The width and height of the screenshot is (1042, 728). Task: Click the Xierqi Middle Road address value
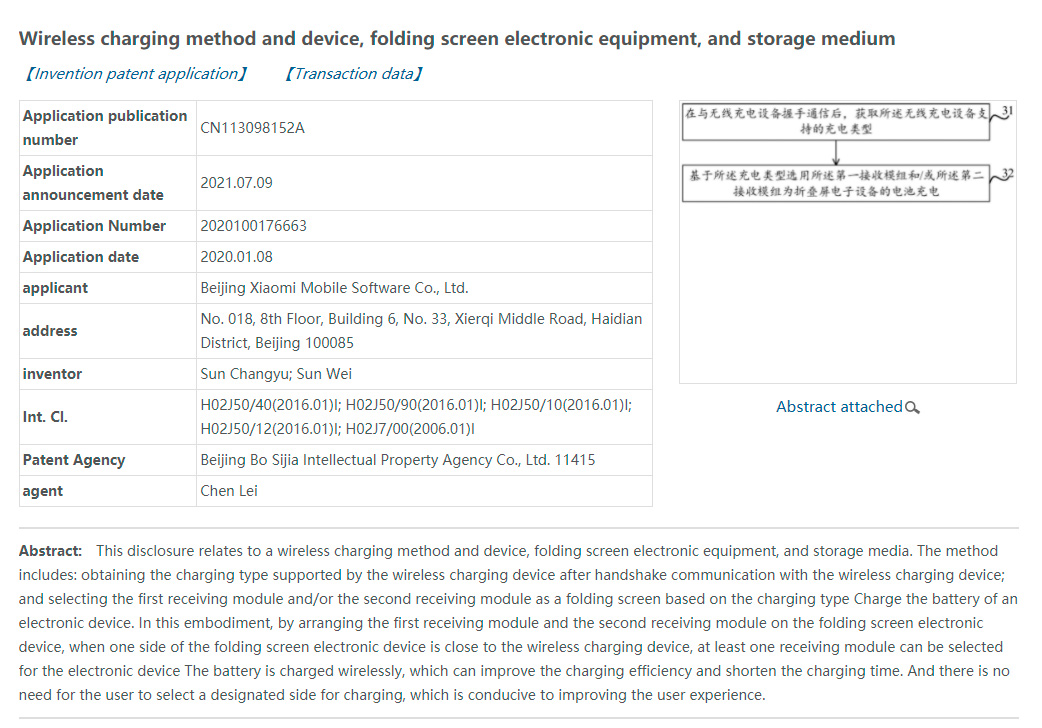421,331
